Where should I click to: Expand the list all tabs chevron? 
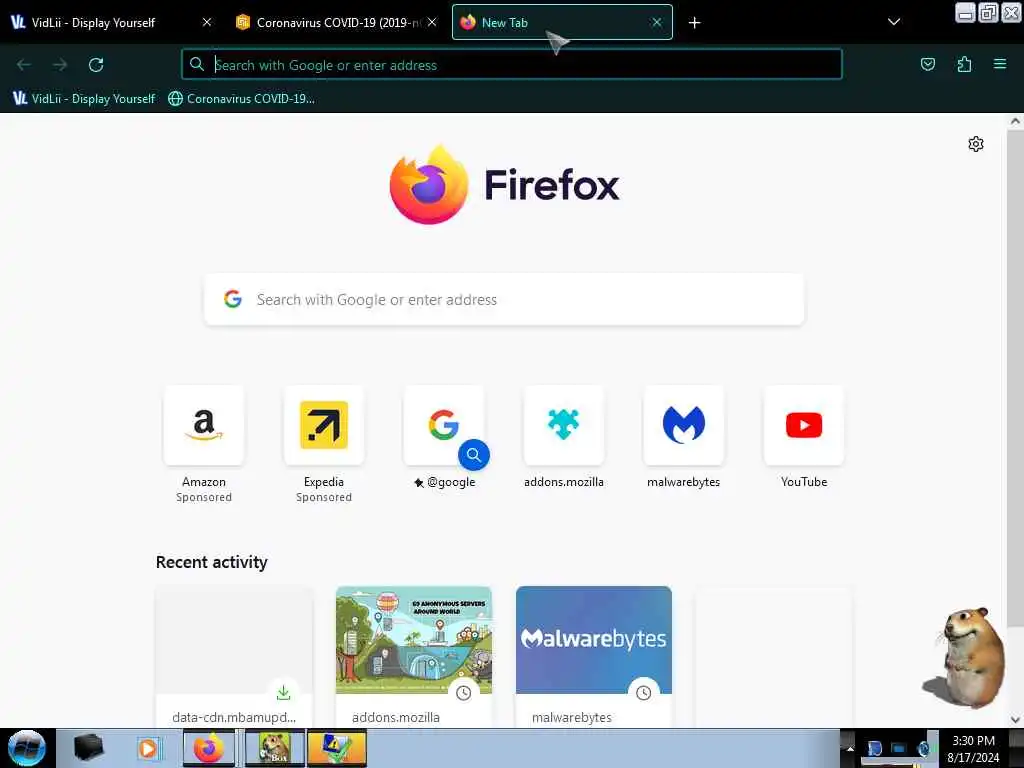click(893, 22)
